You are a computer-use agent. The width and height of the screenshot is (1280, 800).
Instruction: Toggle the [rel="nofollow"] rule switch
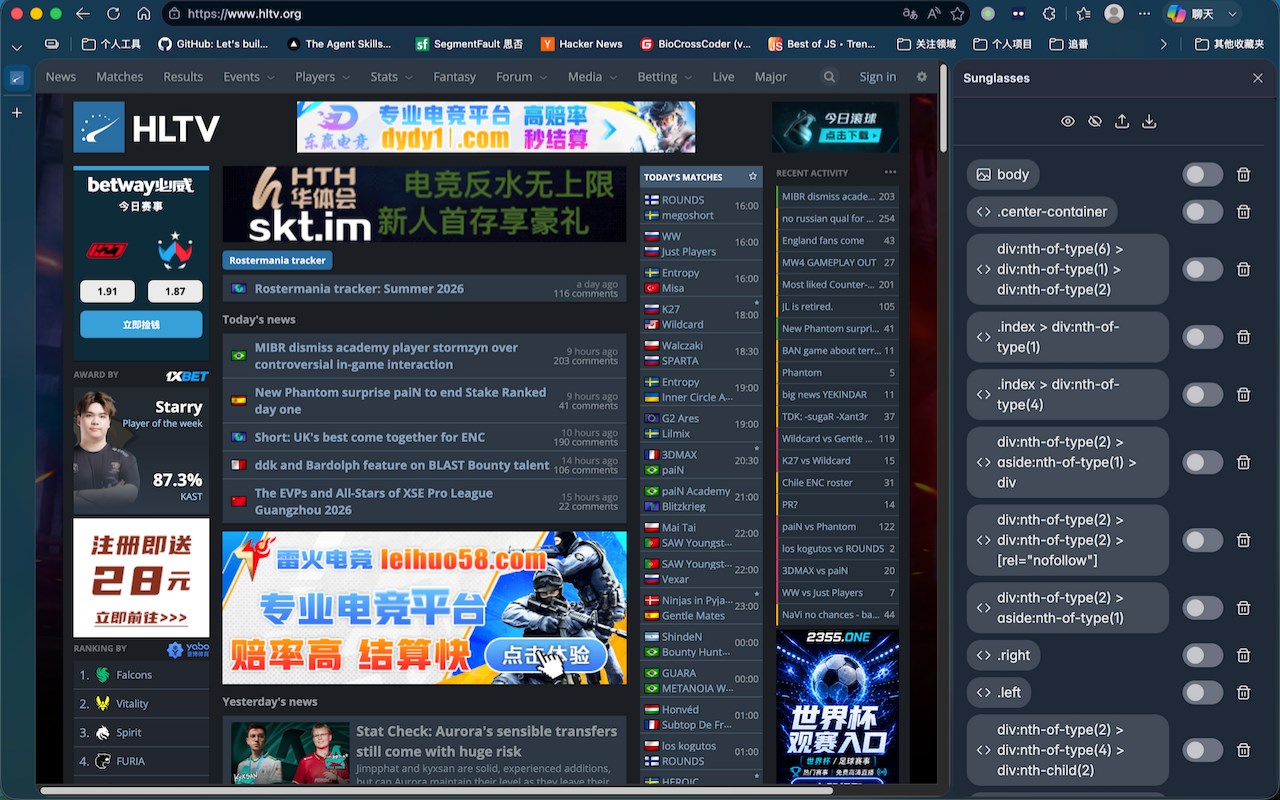point(1202,540)
